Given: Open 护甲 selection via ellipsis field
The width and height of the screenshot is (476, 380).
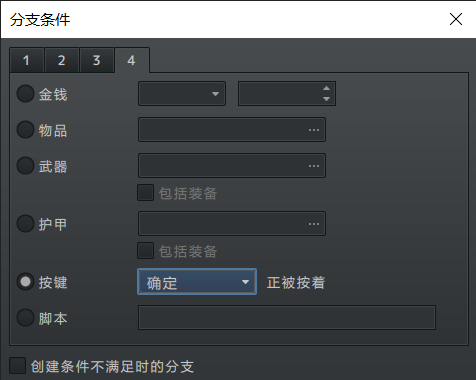Looking at the screenshot, I should pyautogui.click(x=232, y=224).
